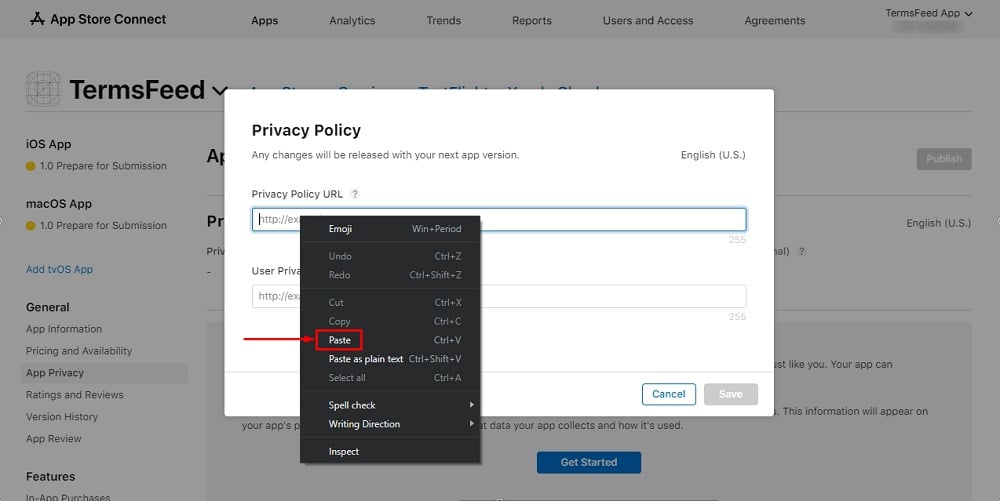Open help tooltip for Privacy Policy URL
This screenshot has height=501, width=1000.
click(x=355, y=194)
